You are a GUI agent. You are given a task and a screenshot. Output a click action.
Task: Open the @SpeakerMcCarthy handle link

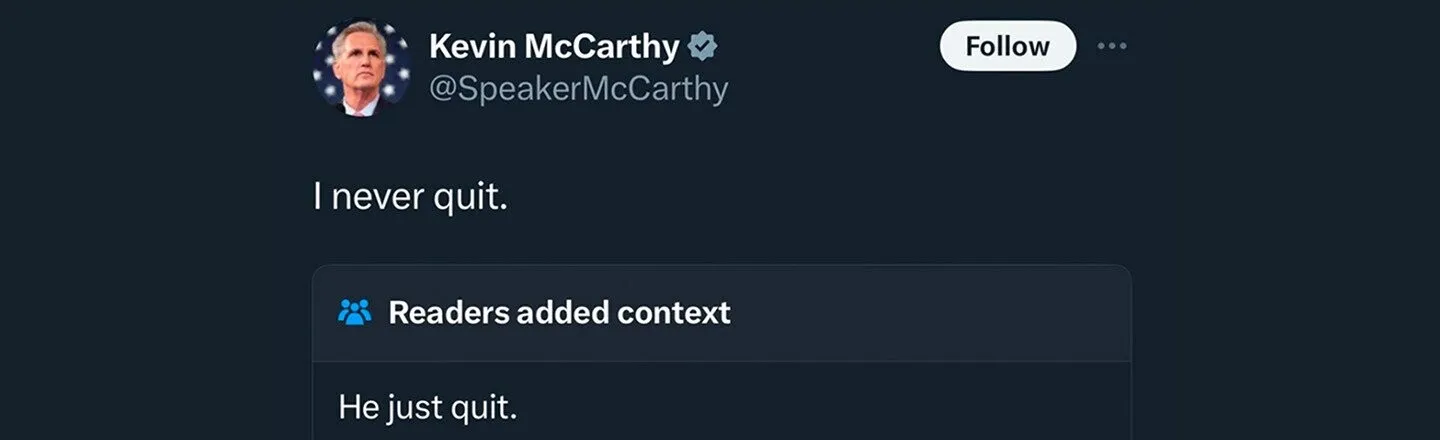click(578, 89)
